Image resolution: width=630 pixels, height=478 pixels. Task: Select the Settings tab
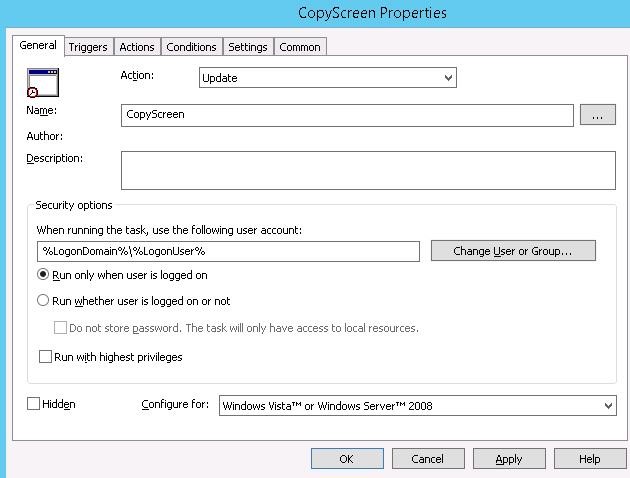pyautogui.click(x=247, y=47)
